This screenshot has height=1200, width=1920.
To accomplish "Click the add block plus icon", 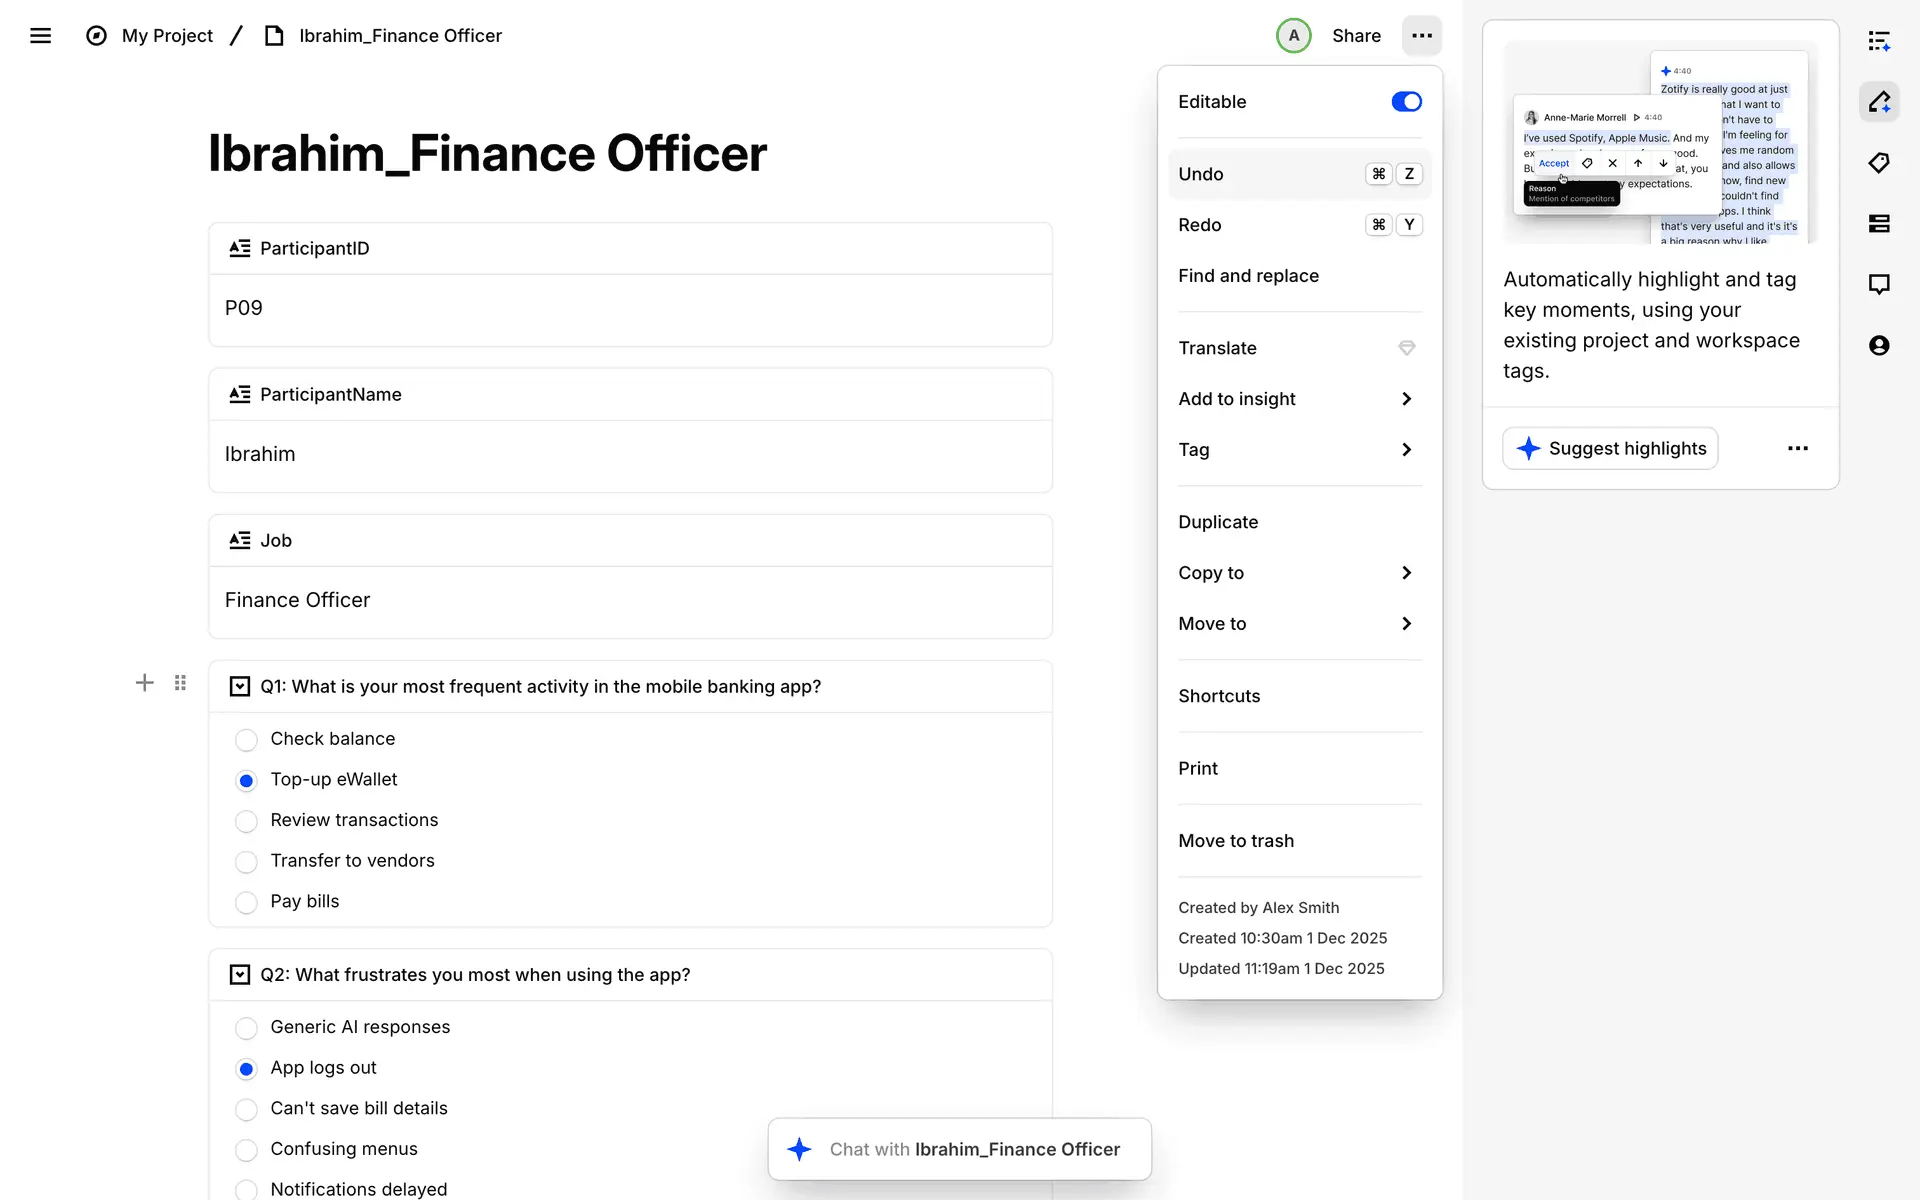I will click(x=145, y=683).
